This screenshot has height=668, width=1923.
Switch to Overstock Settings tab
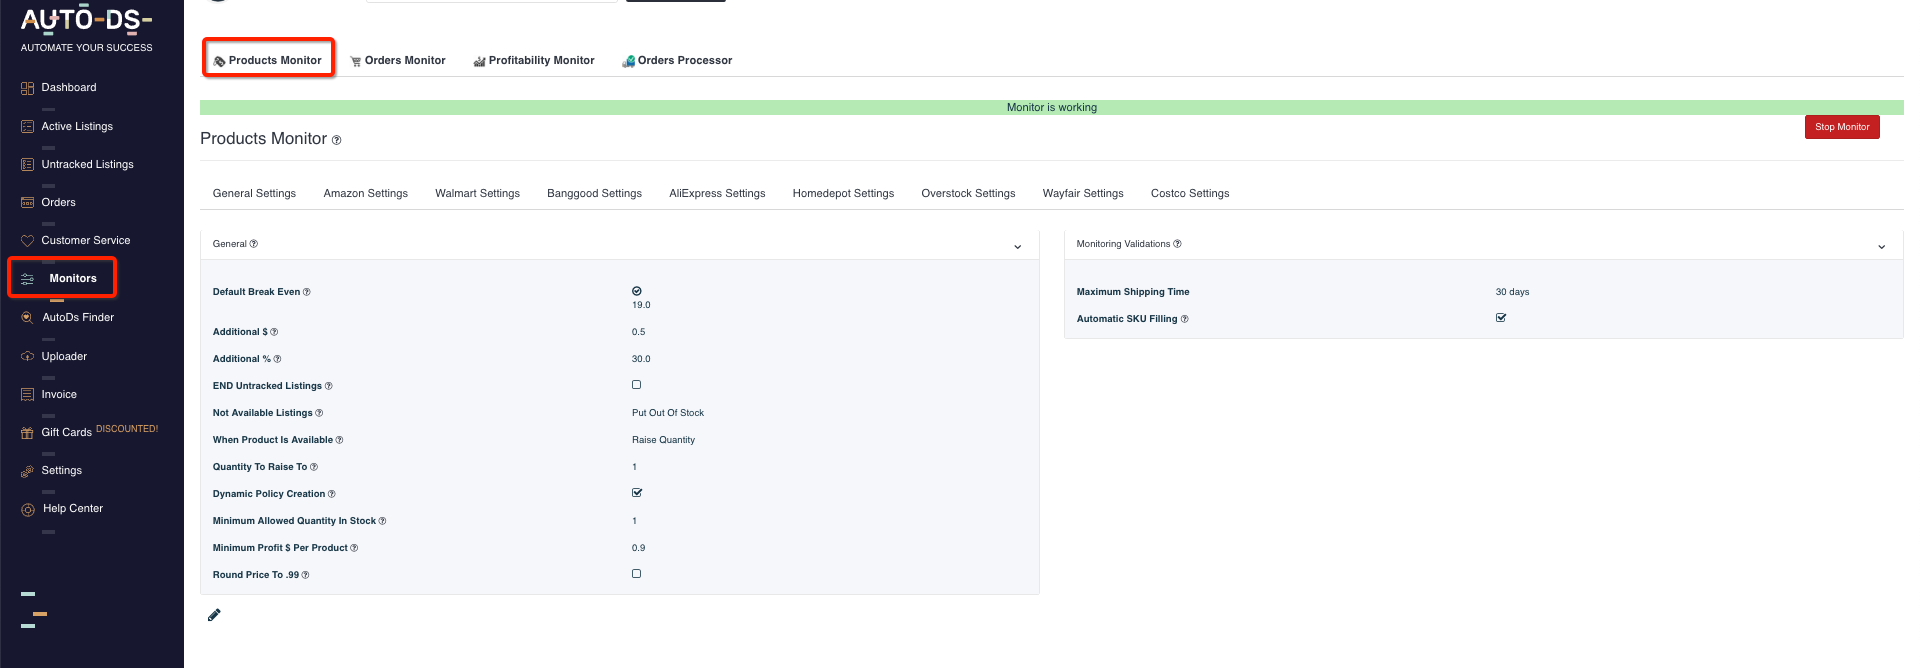pos(969,194)
